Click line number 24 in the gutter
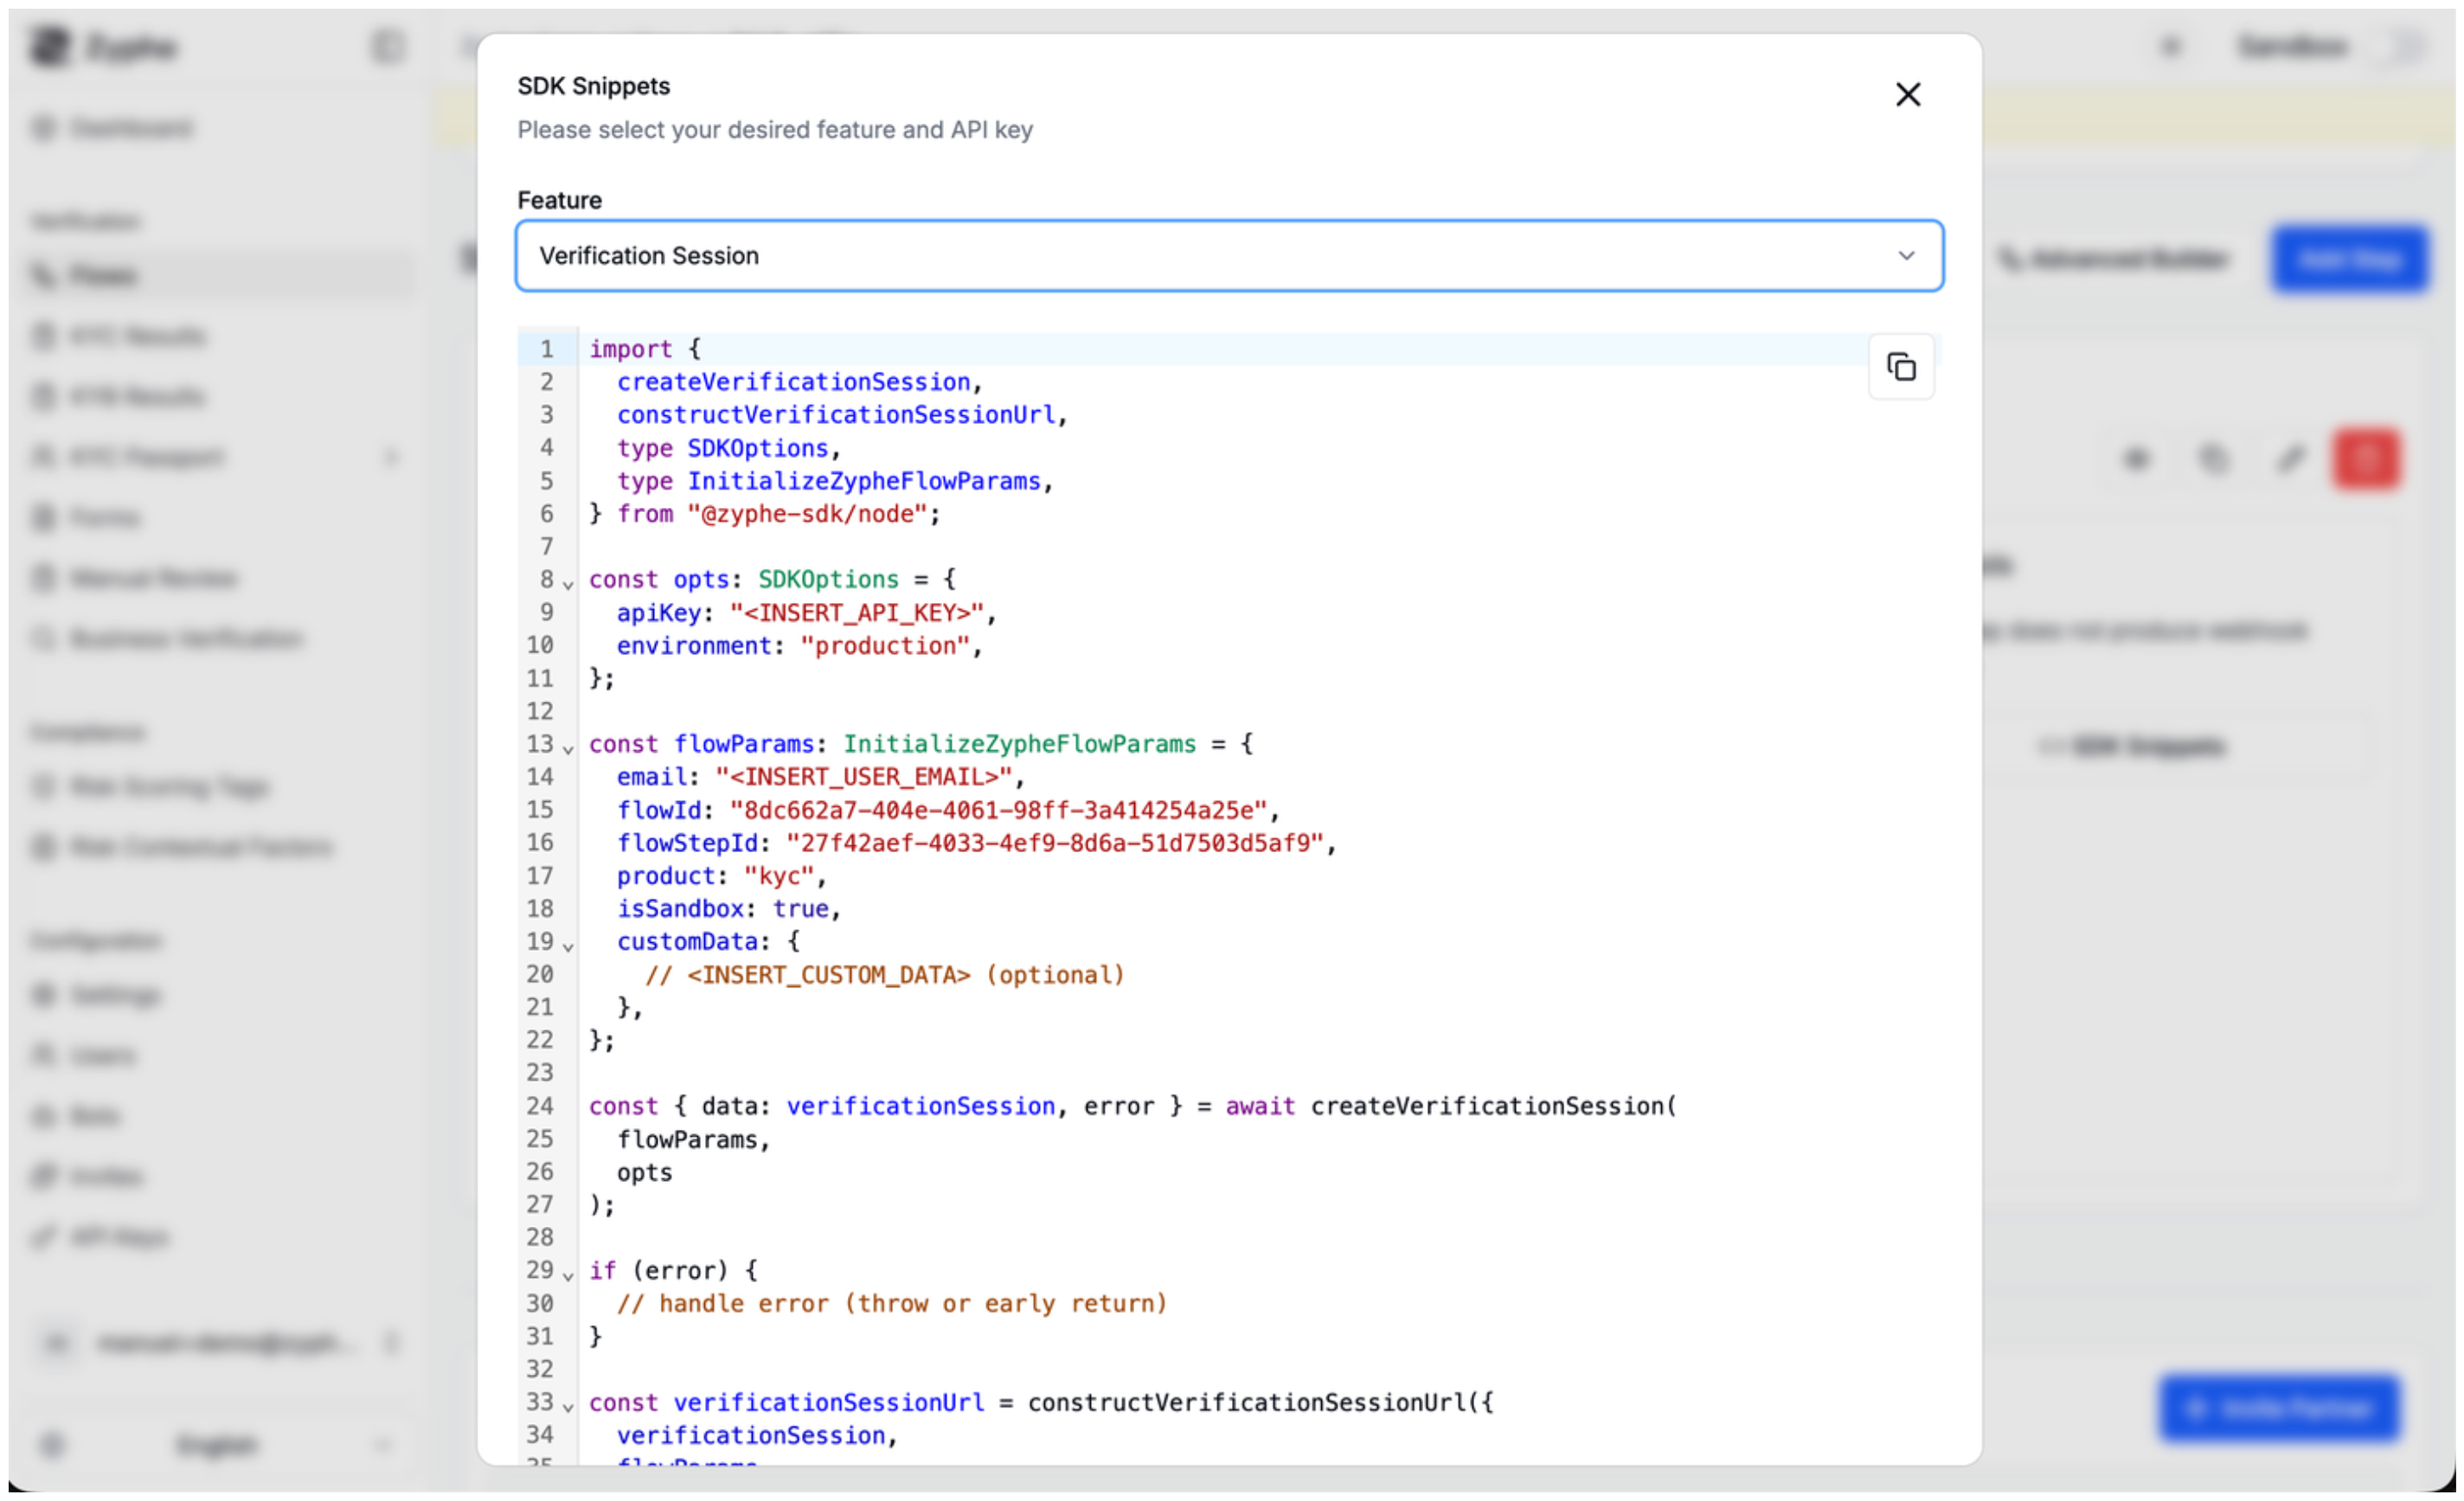The width and height of the screenshot is (2464, 1501). tap(540, 1106)
